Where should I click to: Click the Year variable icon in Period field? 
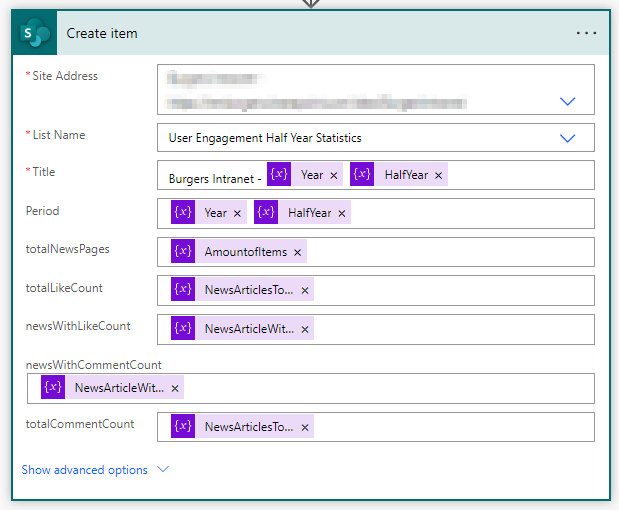tap(183, 212)
